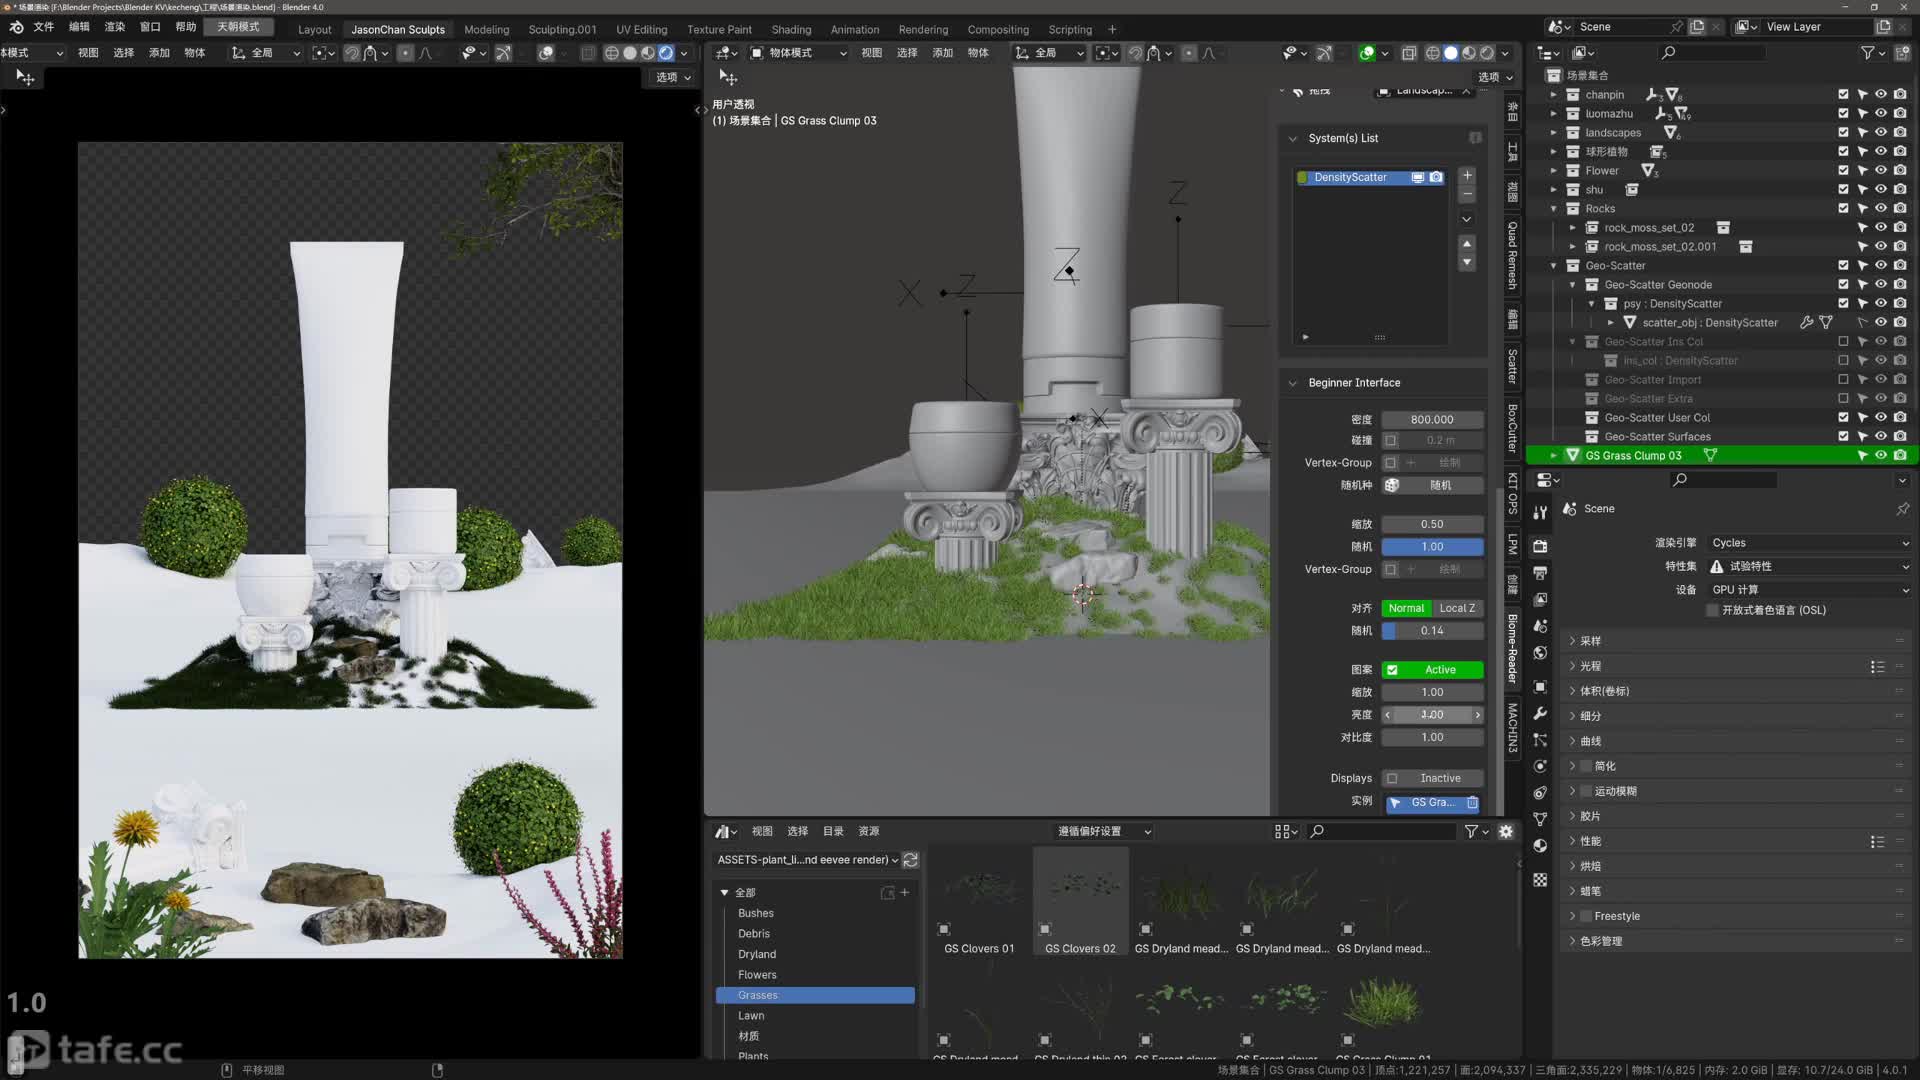The height and width of the screenshot is (1080, 1920).
Task: Enable the Open Shading Language (OSL) checkbox
Action: (1712, 610)
